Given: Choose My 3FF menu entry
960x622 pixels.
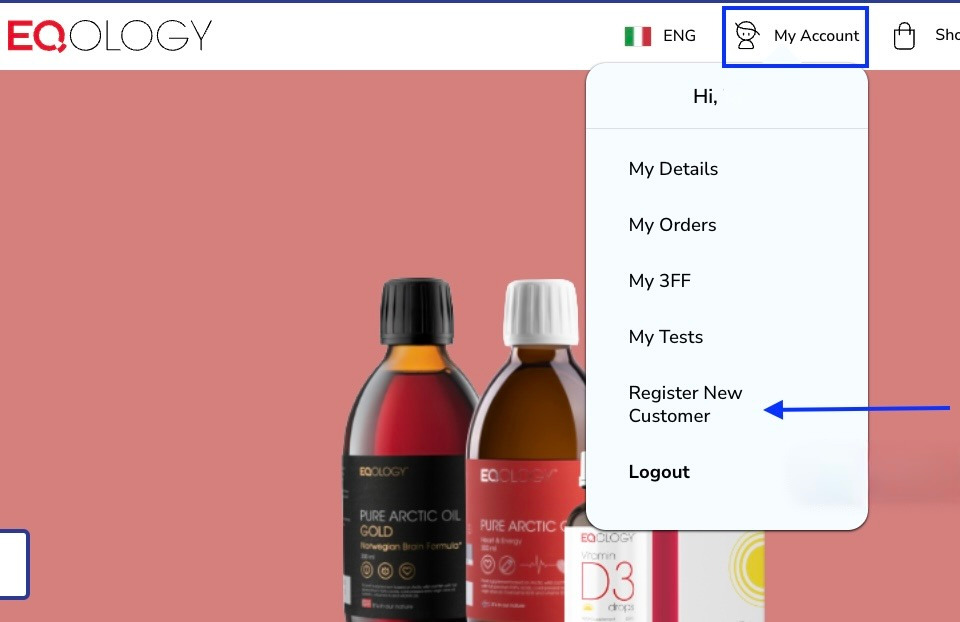Looking at the screenshot, I should [659, 281].
